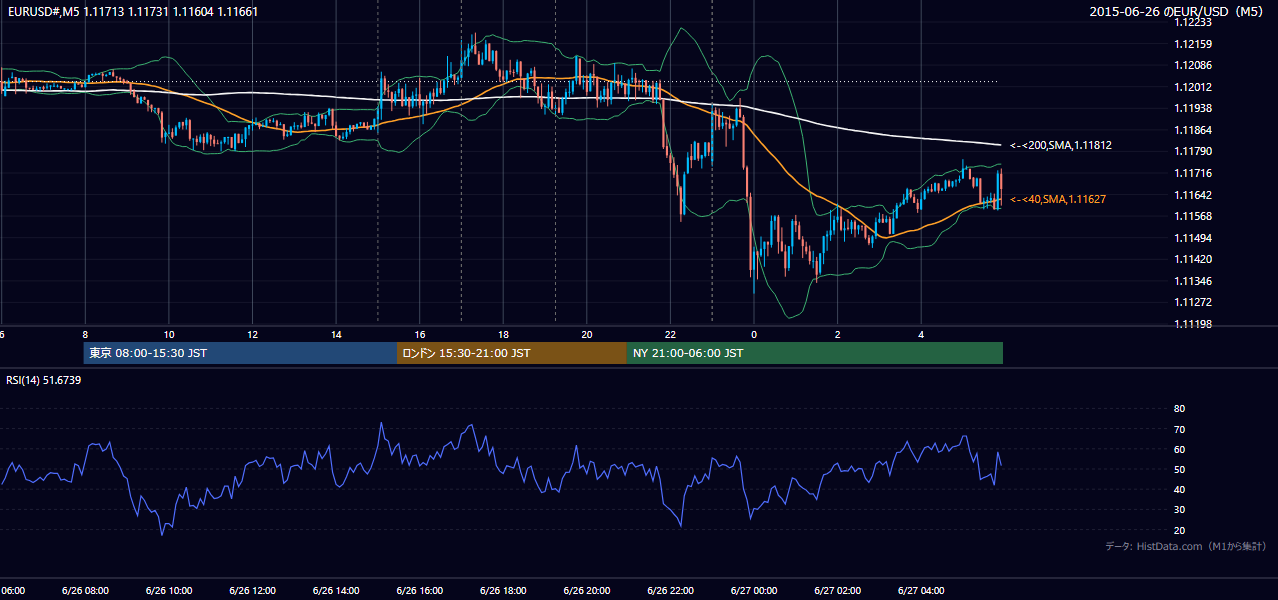Click price axis label 1.12159

coord(1193,44)
